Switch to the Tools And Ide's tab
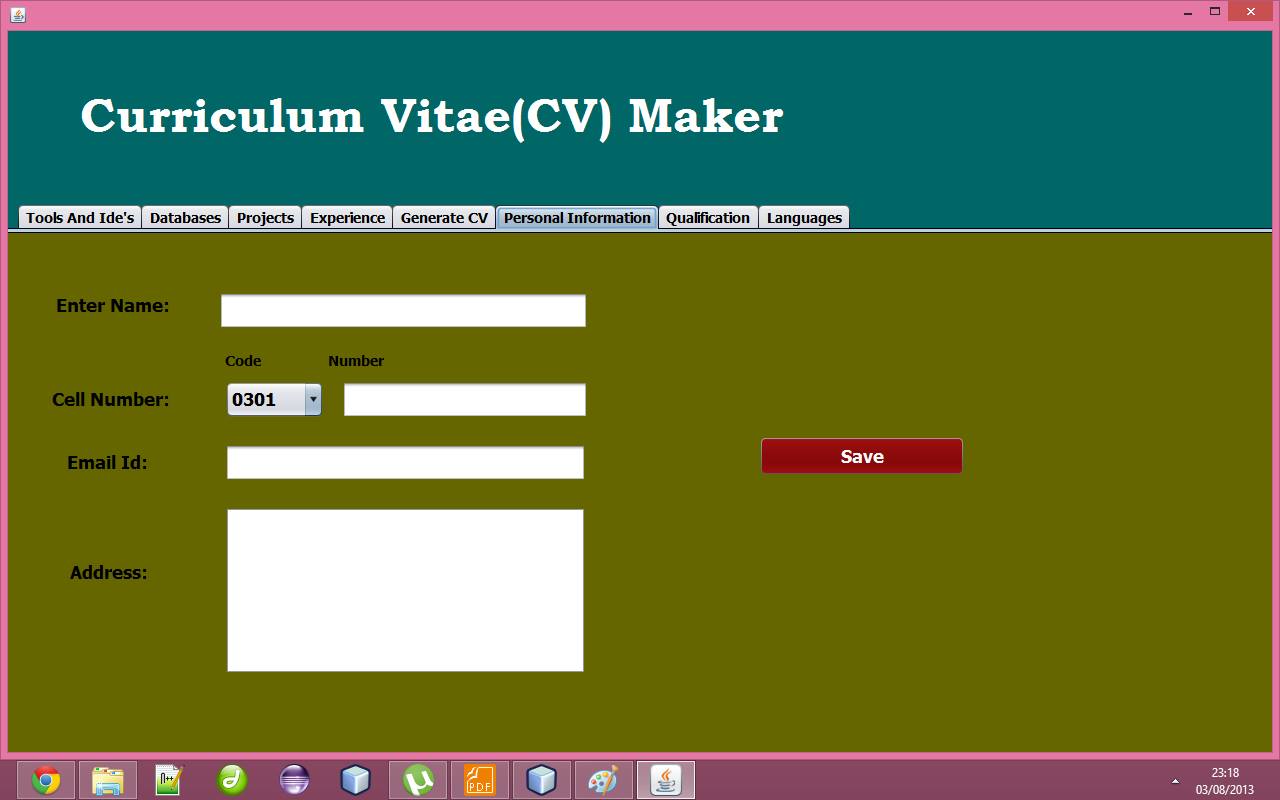Image resolution: width=1280 pixels, height=800 pixels. [80, 217]
